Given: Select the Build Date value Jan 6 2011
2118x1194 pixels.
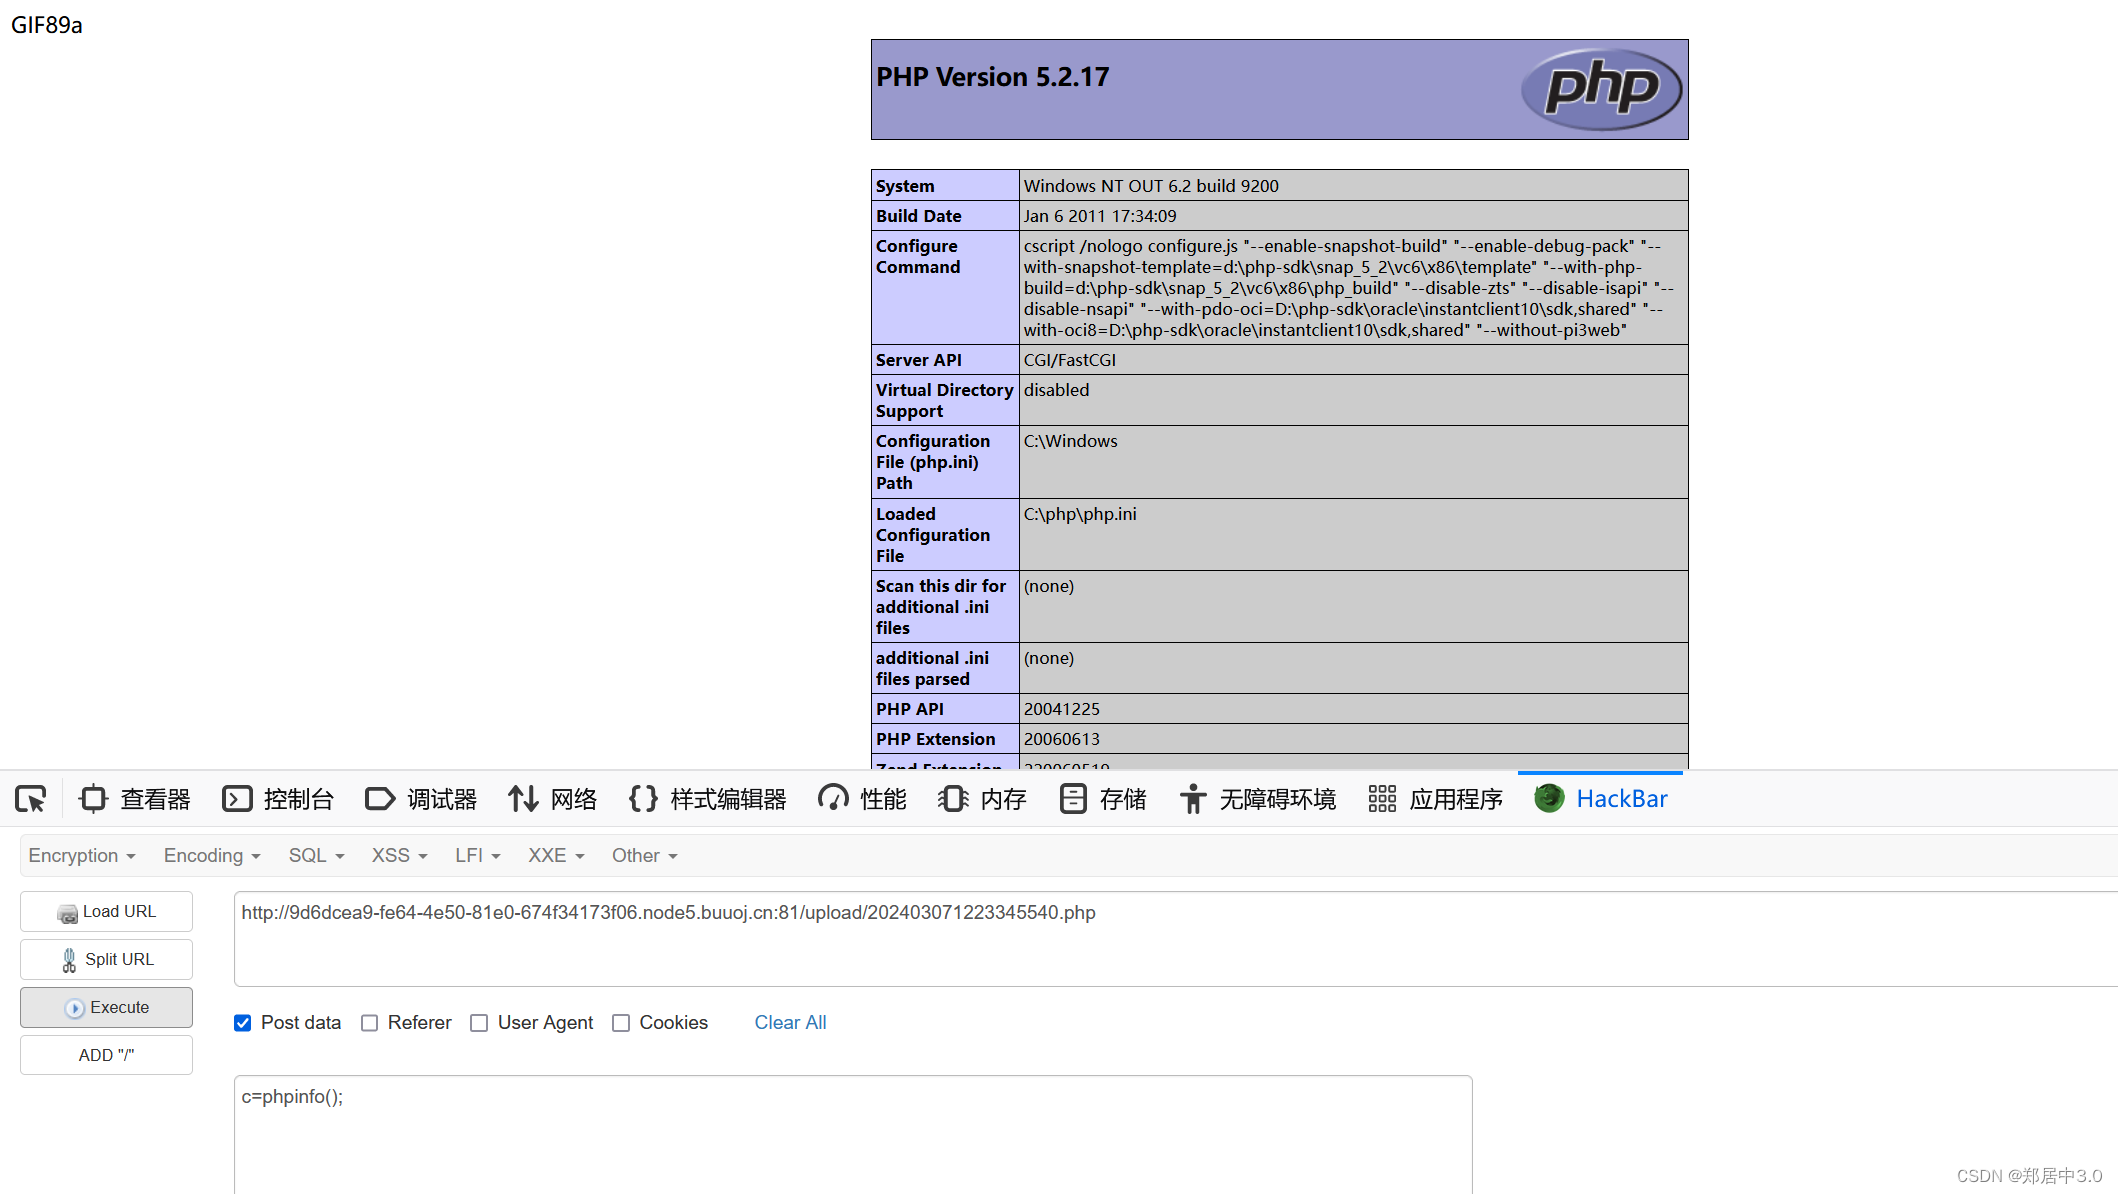Looking at the screenshot, I should tap(1100, 216).
